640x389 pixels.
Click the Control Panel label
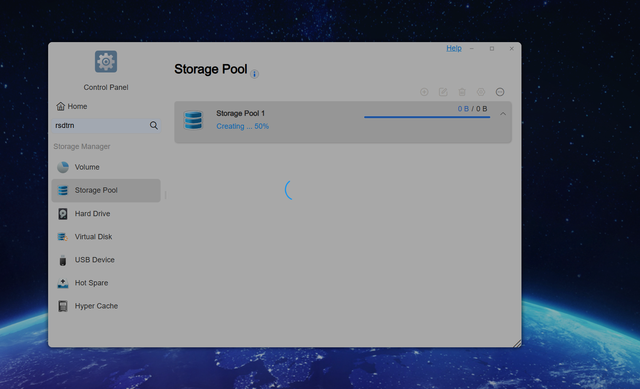click(106, 87)
